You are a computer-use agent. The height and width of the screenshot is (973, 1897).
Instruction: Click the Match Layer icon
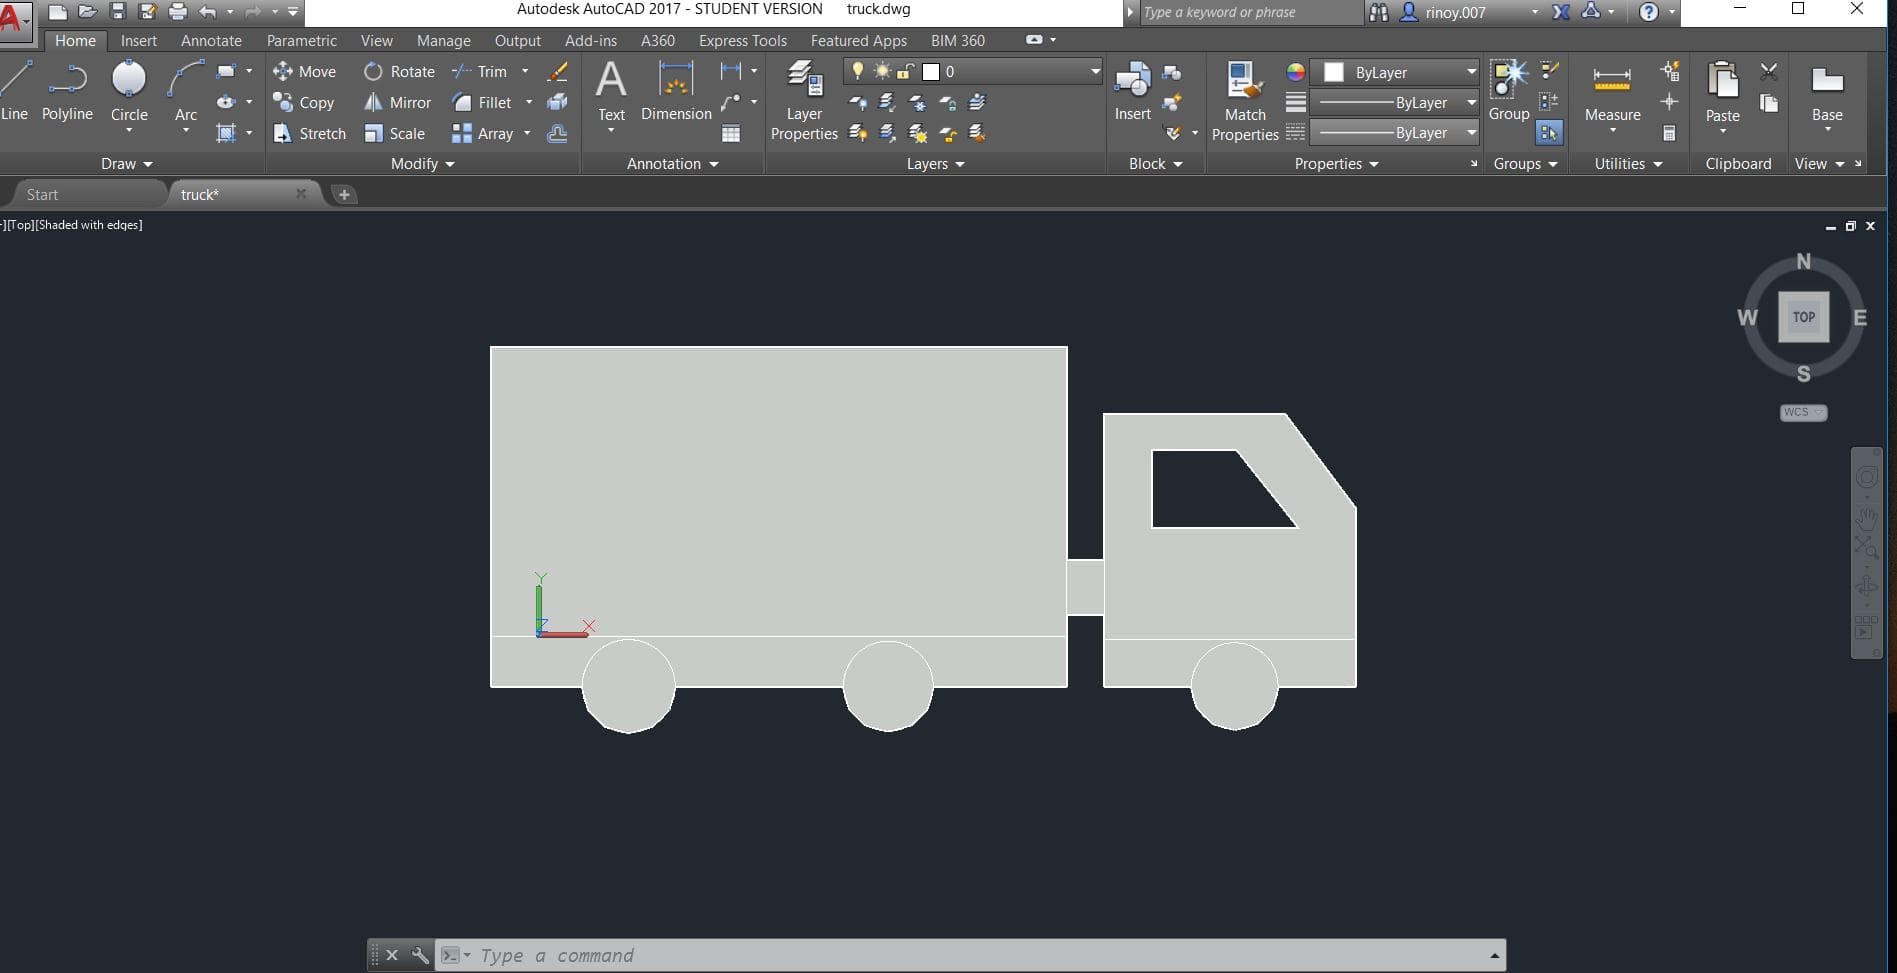[977, 133]
